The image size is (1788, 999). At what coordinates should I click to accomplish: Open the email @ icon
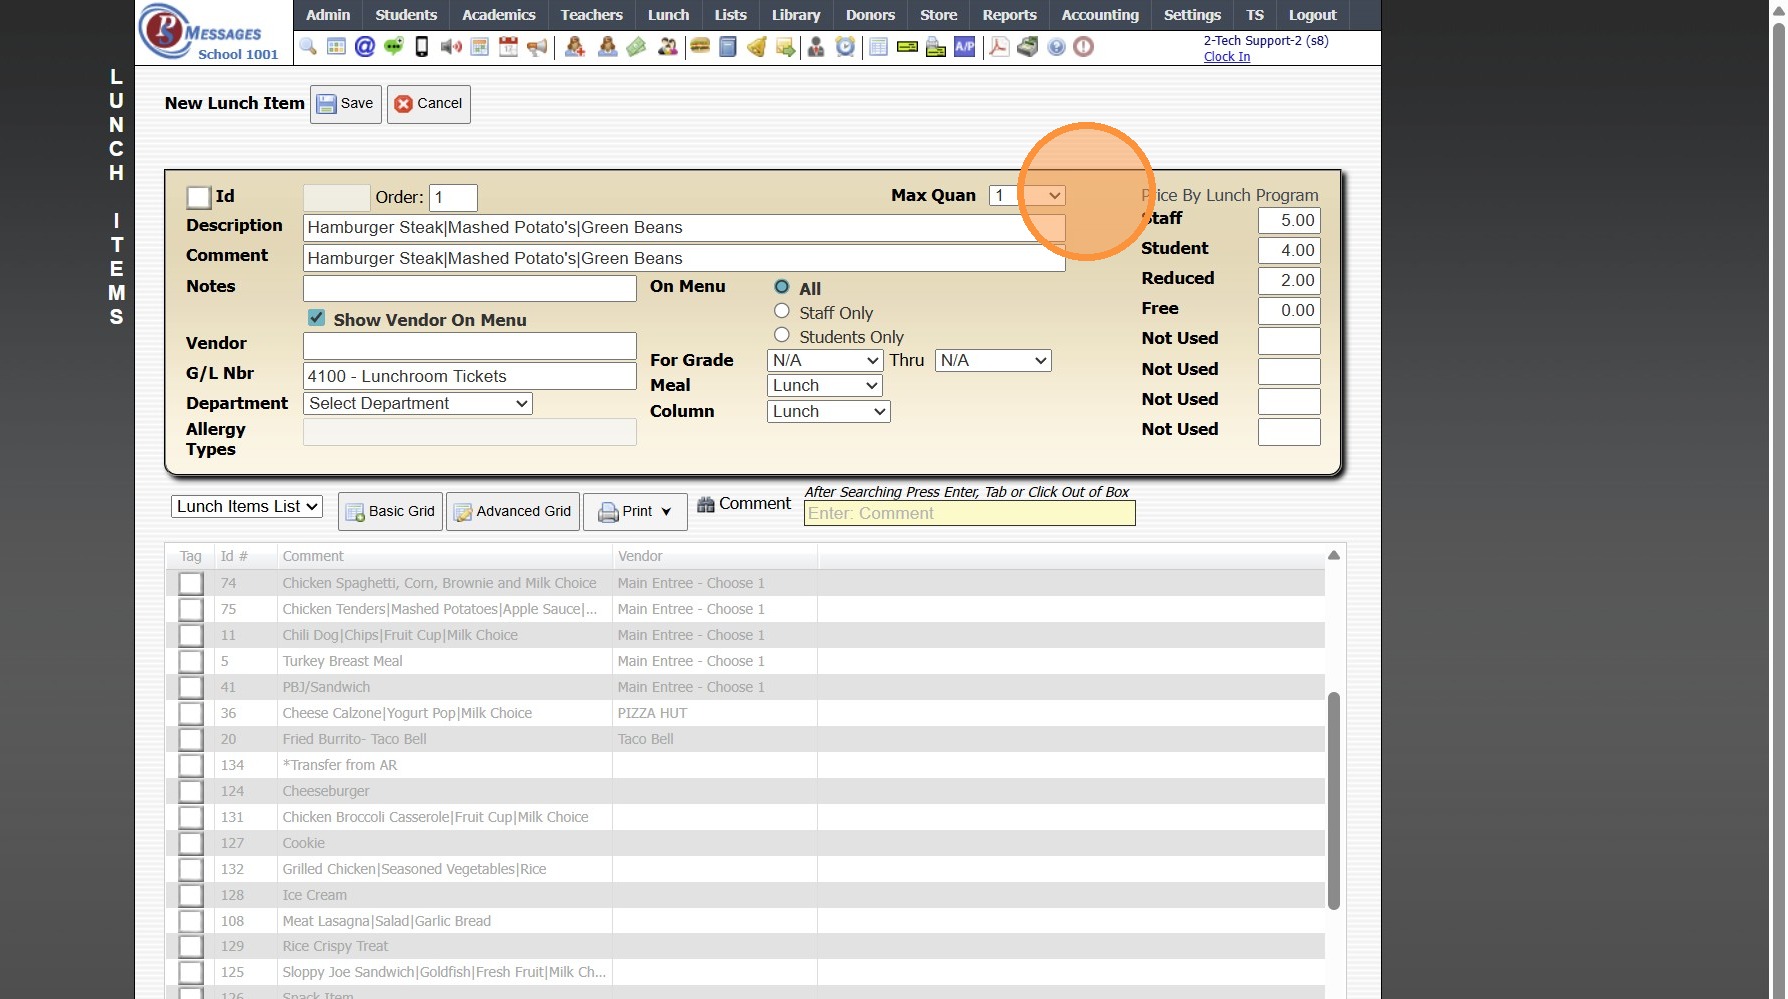pyautogui.click(x=365, y=47)
